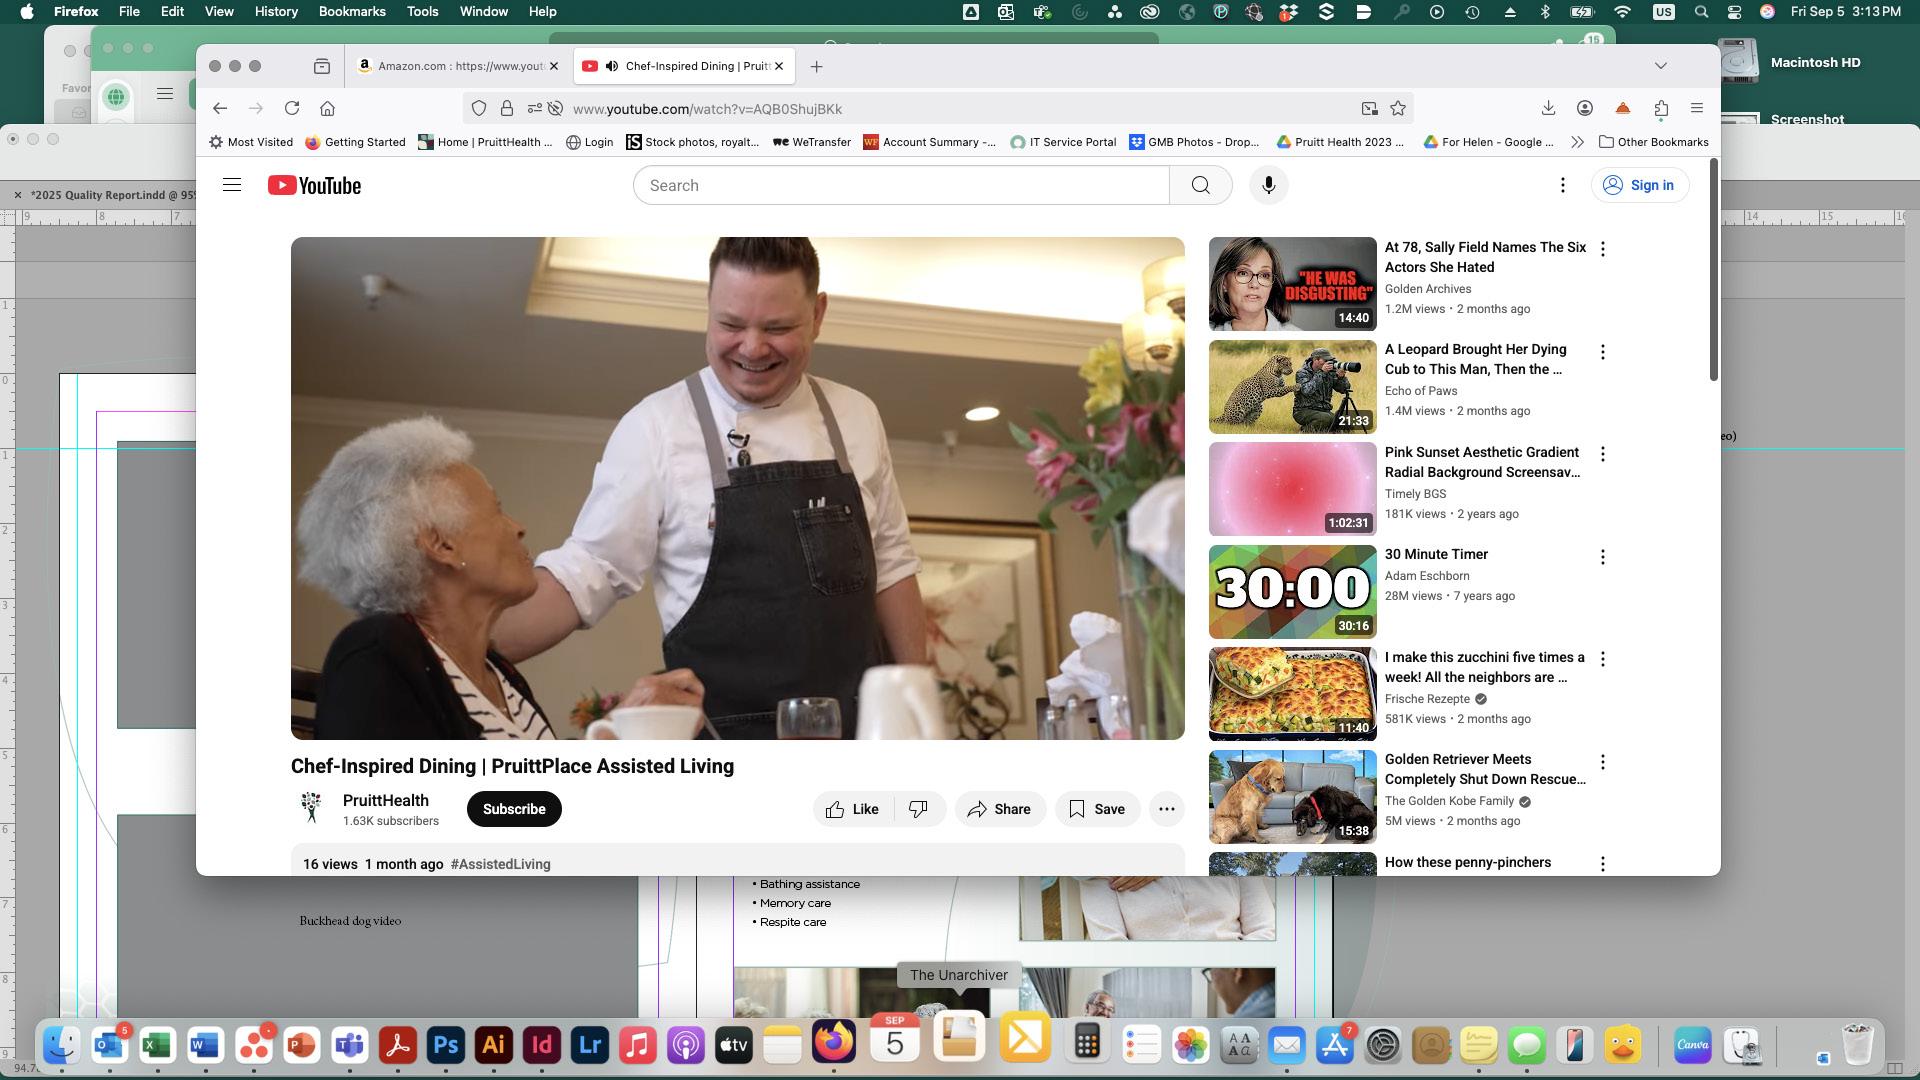1920x1080 pixels.
Task: Open the Bookmarks menu in menu bar
Action: tap(352, 11)
